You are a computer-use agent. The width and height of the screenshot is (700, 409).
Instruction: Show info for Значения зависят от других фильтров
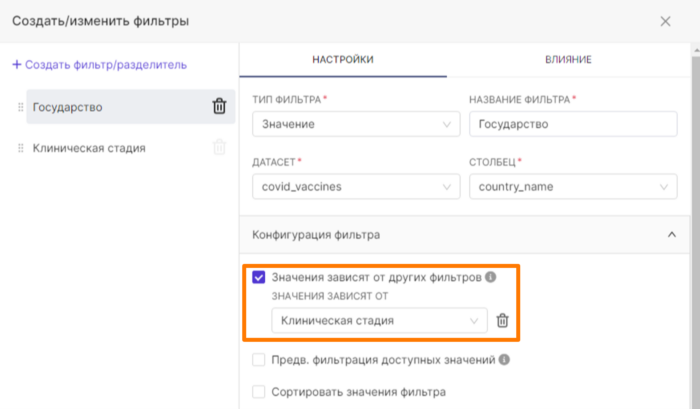[490, 277]
